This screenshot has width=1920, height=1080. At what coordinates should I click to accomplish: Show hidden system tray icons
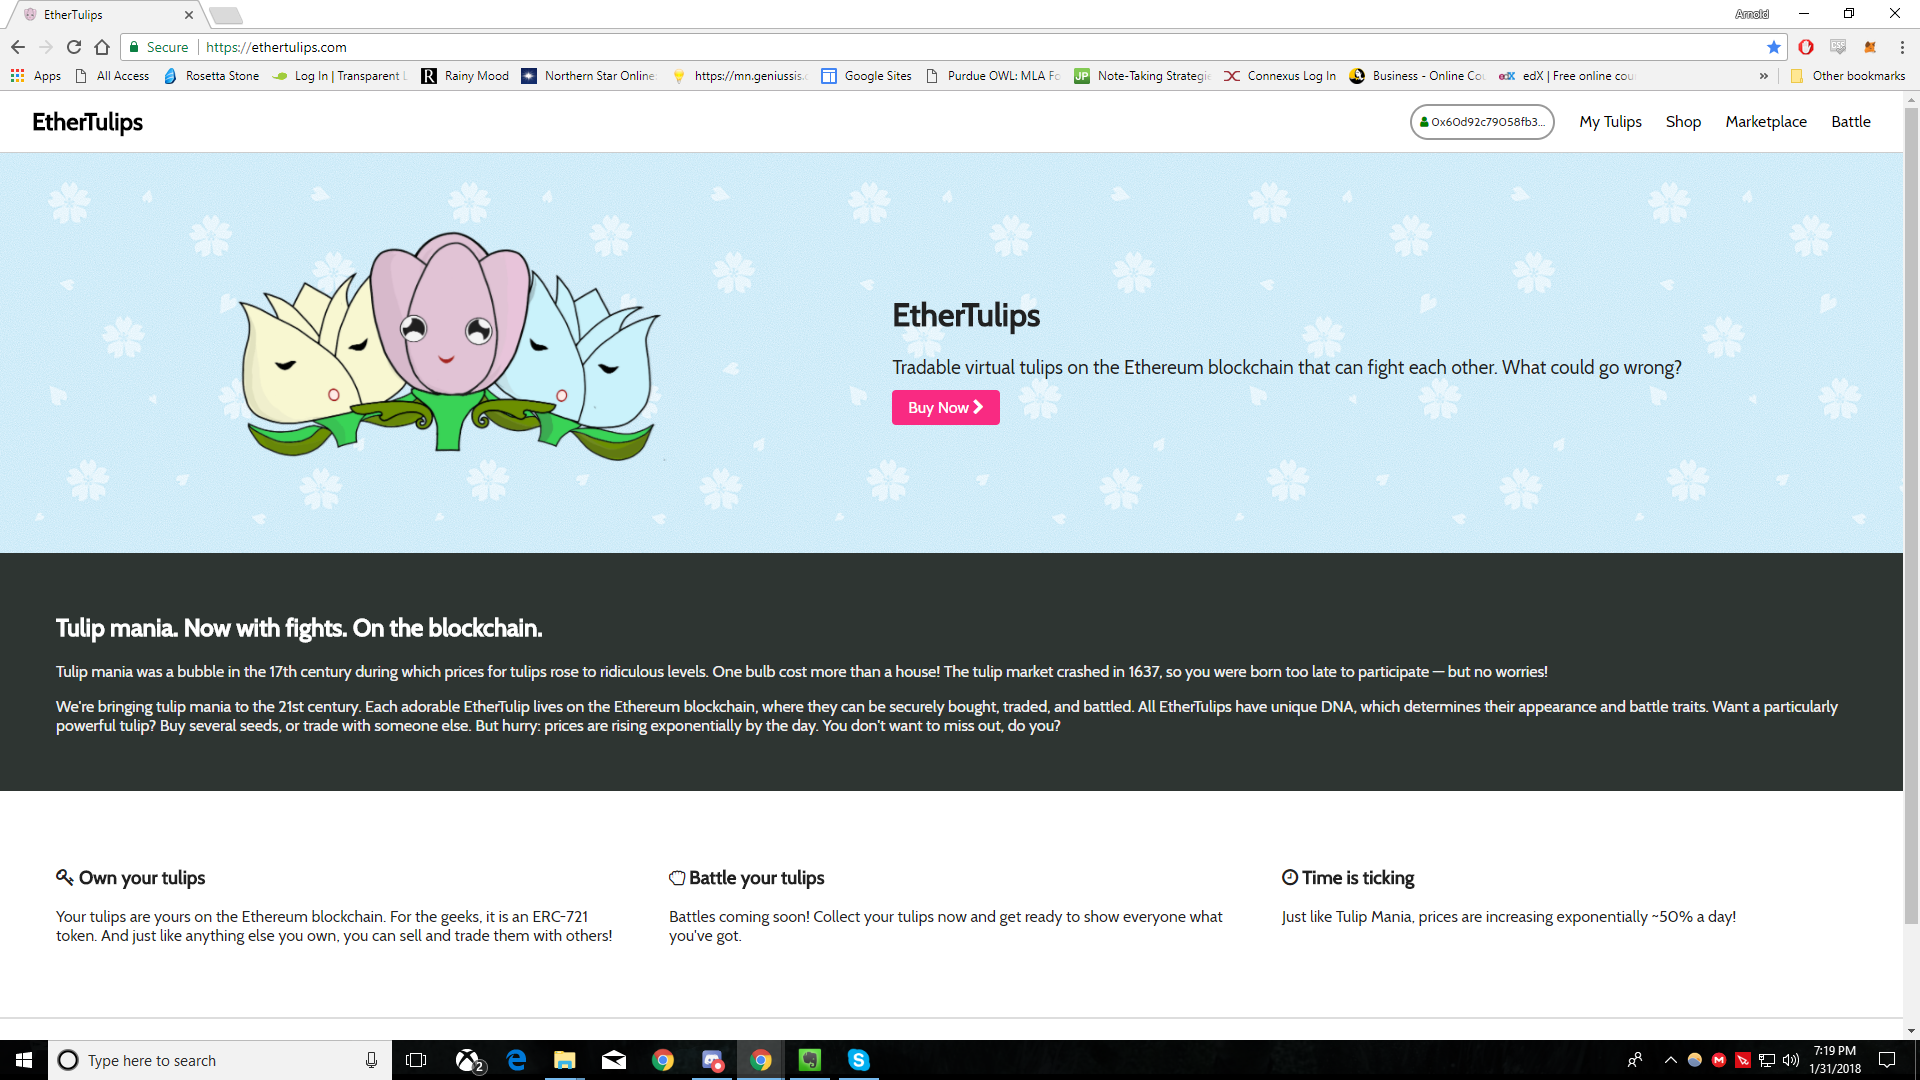1670,1060
